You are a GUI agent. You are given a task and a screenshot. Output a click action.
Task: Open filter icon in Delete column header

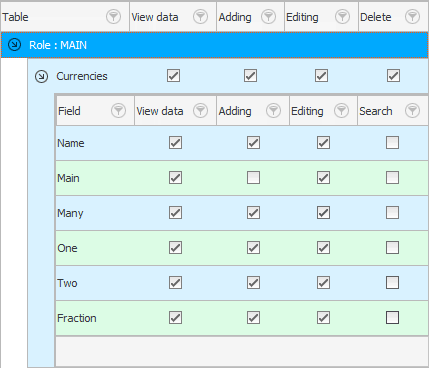412,17
